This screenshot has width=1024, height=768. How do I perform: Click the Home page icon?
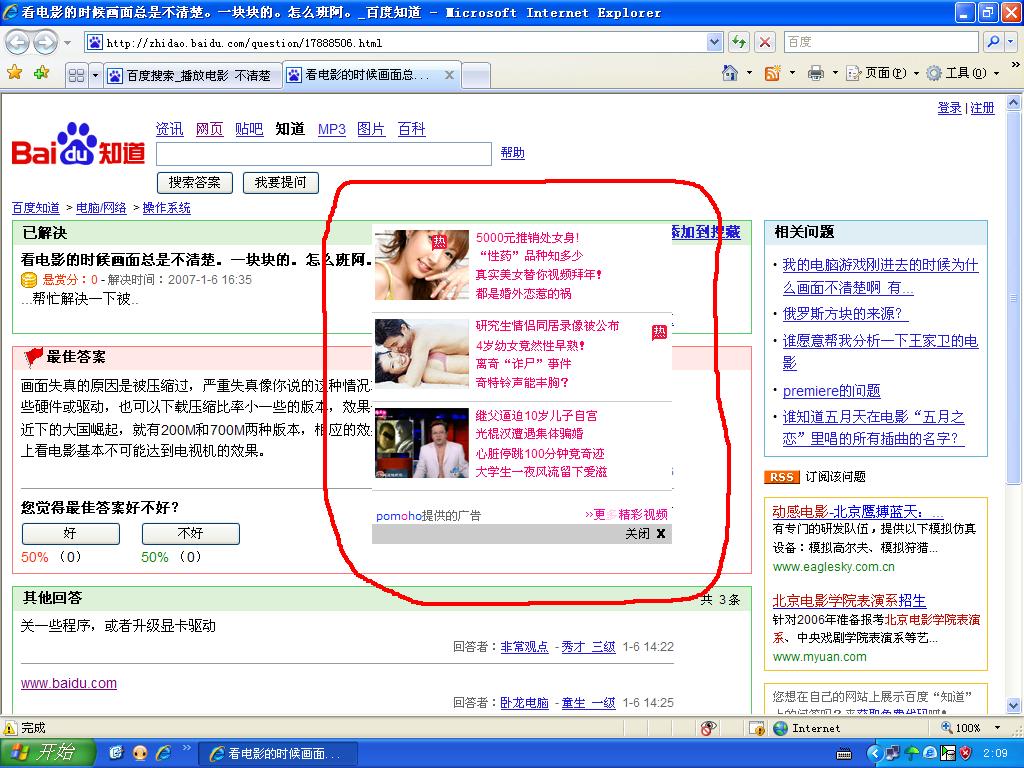[x=730, y=72]
